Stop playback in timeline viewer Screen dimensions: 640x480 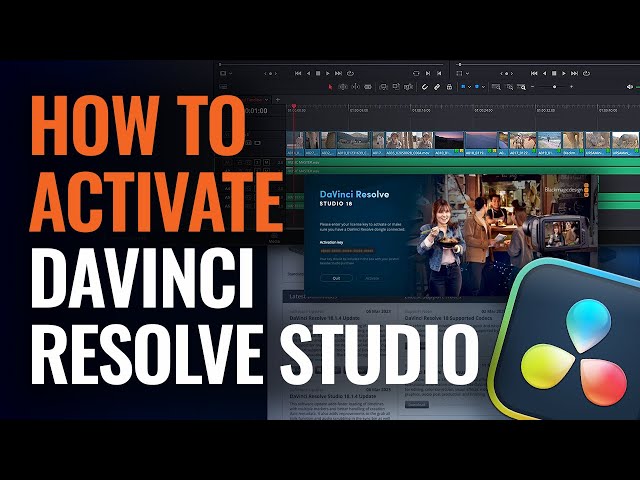coord(554,73)
